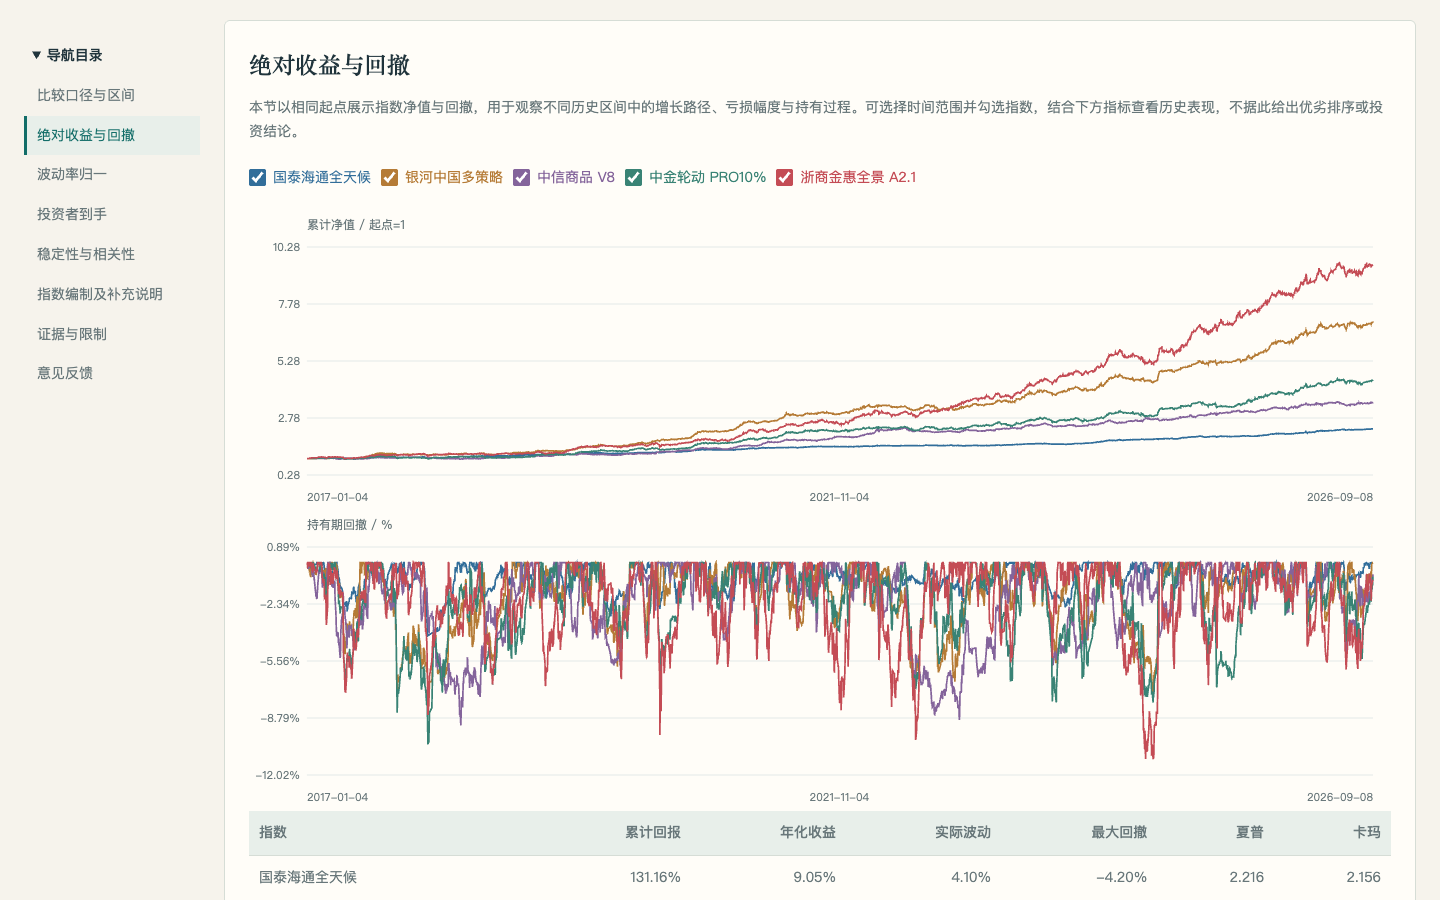Go to 比较口径与区间 section

112,95
